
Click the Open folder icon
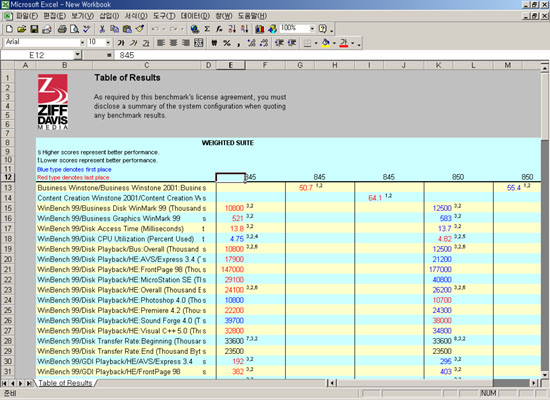(22, 29)
